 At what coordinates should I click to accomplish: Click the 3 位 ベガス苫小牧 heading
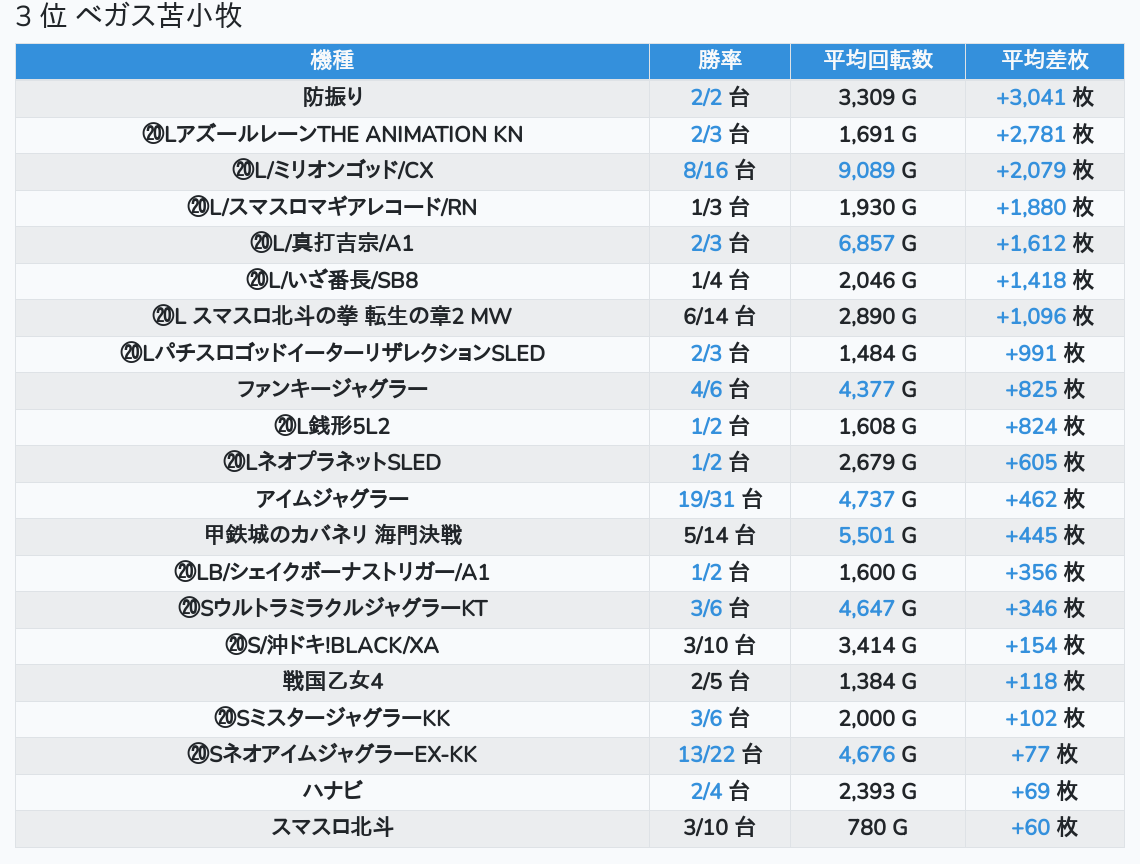129,17
